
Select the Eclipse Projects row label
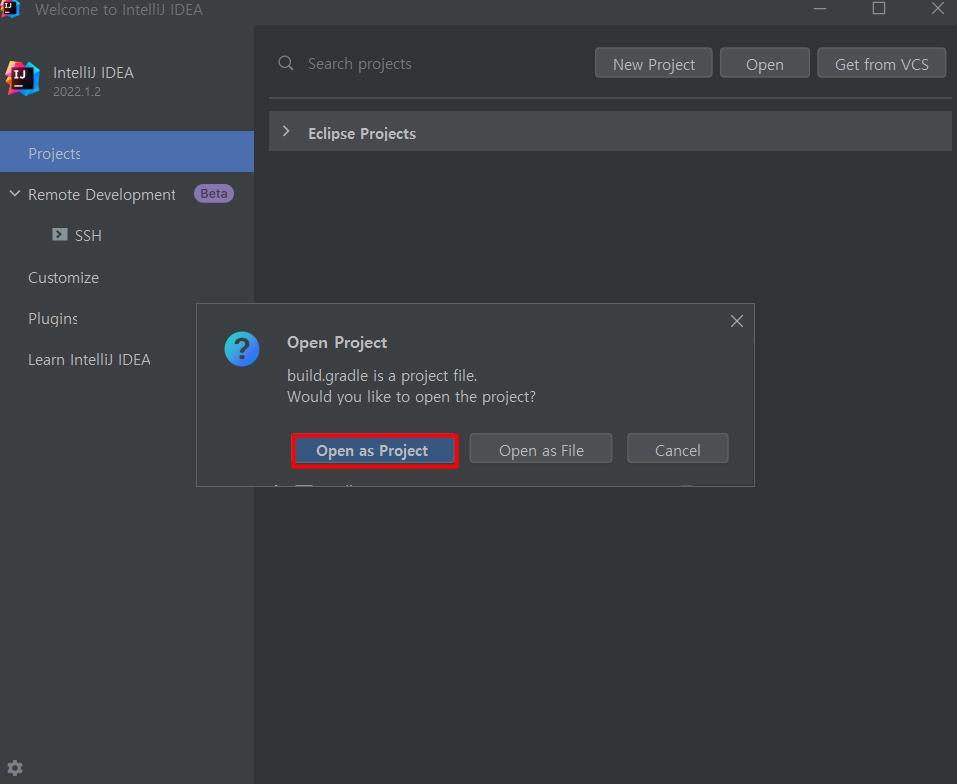(x=362, y=134)
